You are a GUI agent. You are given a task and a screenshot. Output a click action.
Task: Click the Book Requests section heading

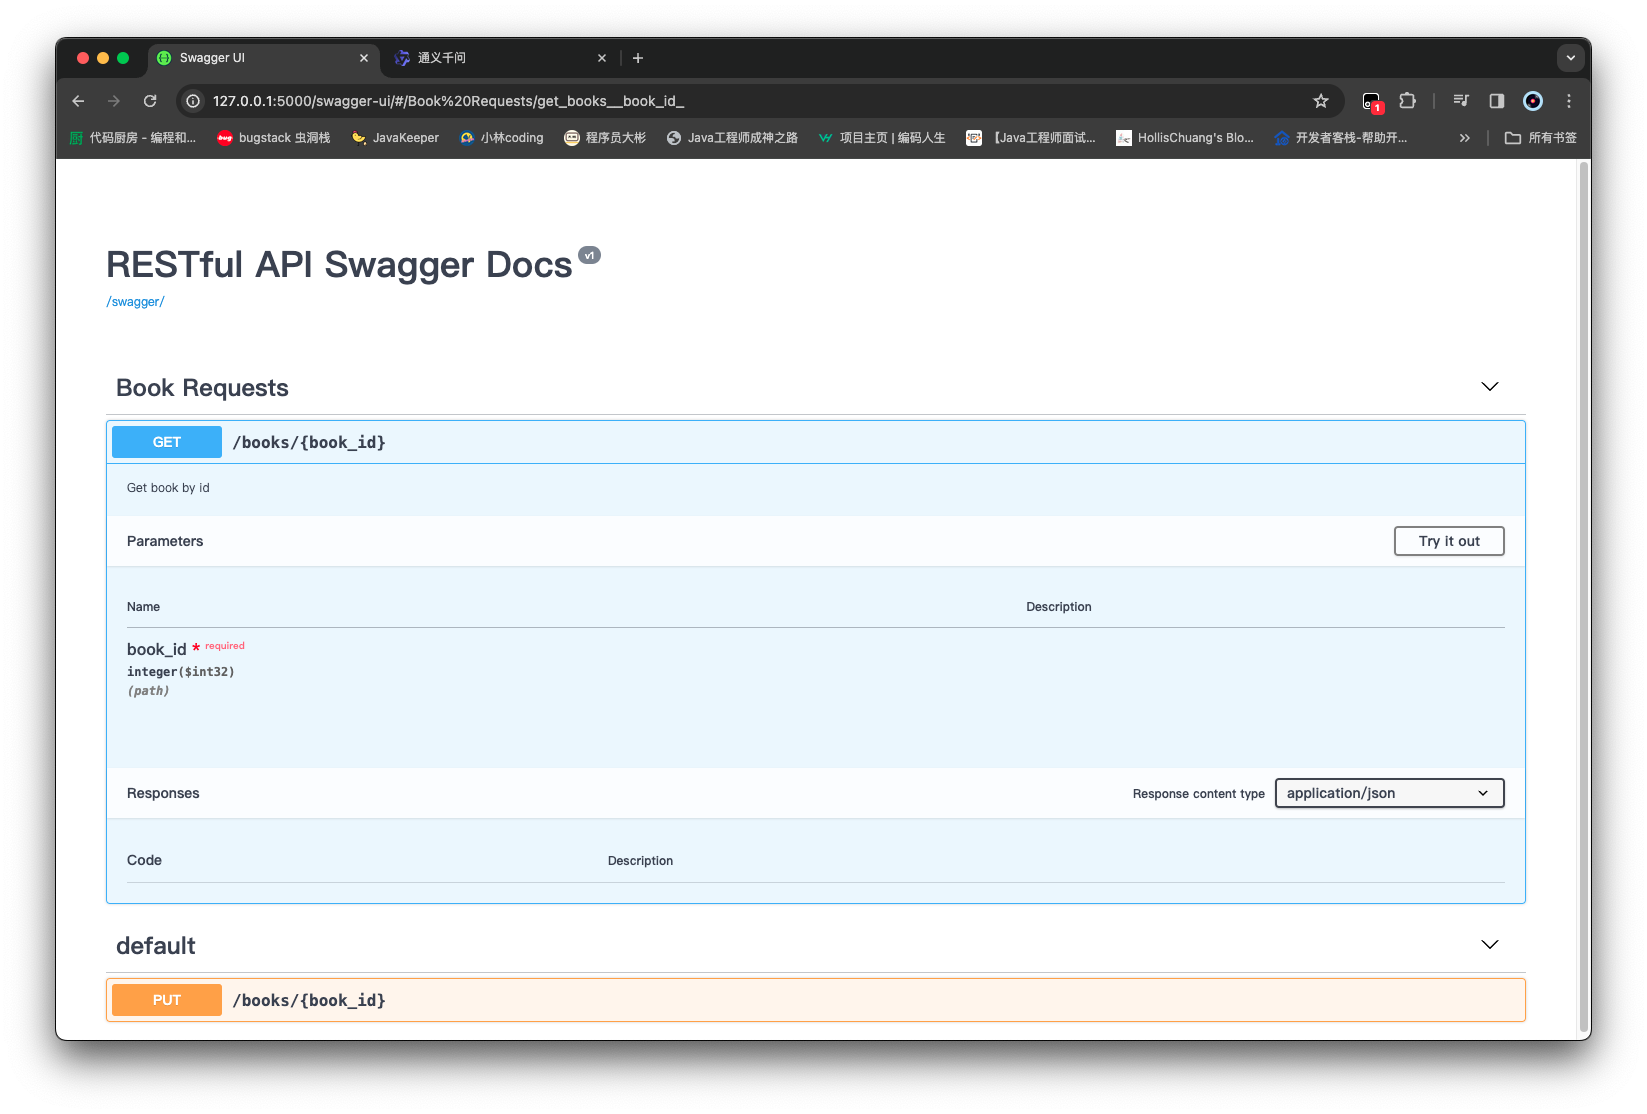pyautogui.click(x=202, y=388)
